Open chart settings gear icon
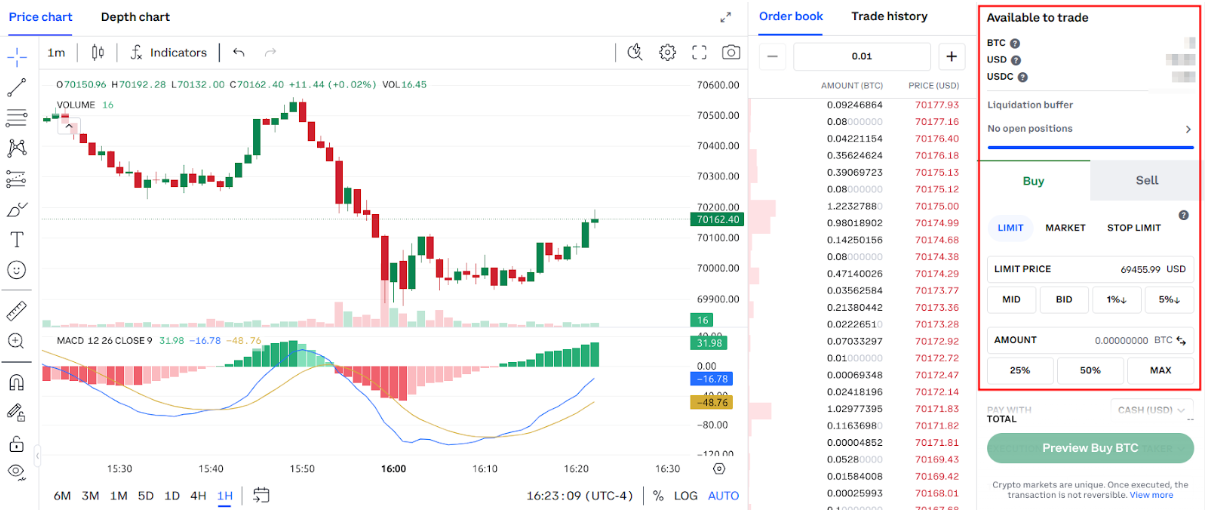1206x522 pixels. click(x=667, y=53)
